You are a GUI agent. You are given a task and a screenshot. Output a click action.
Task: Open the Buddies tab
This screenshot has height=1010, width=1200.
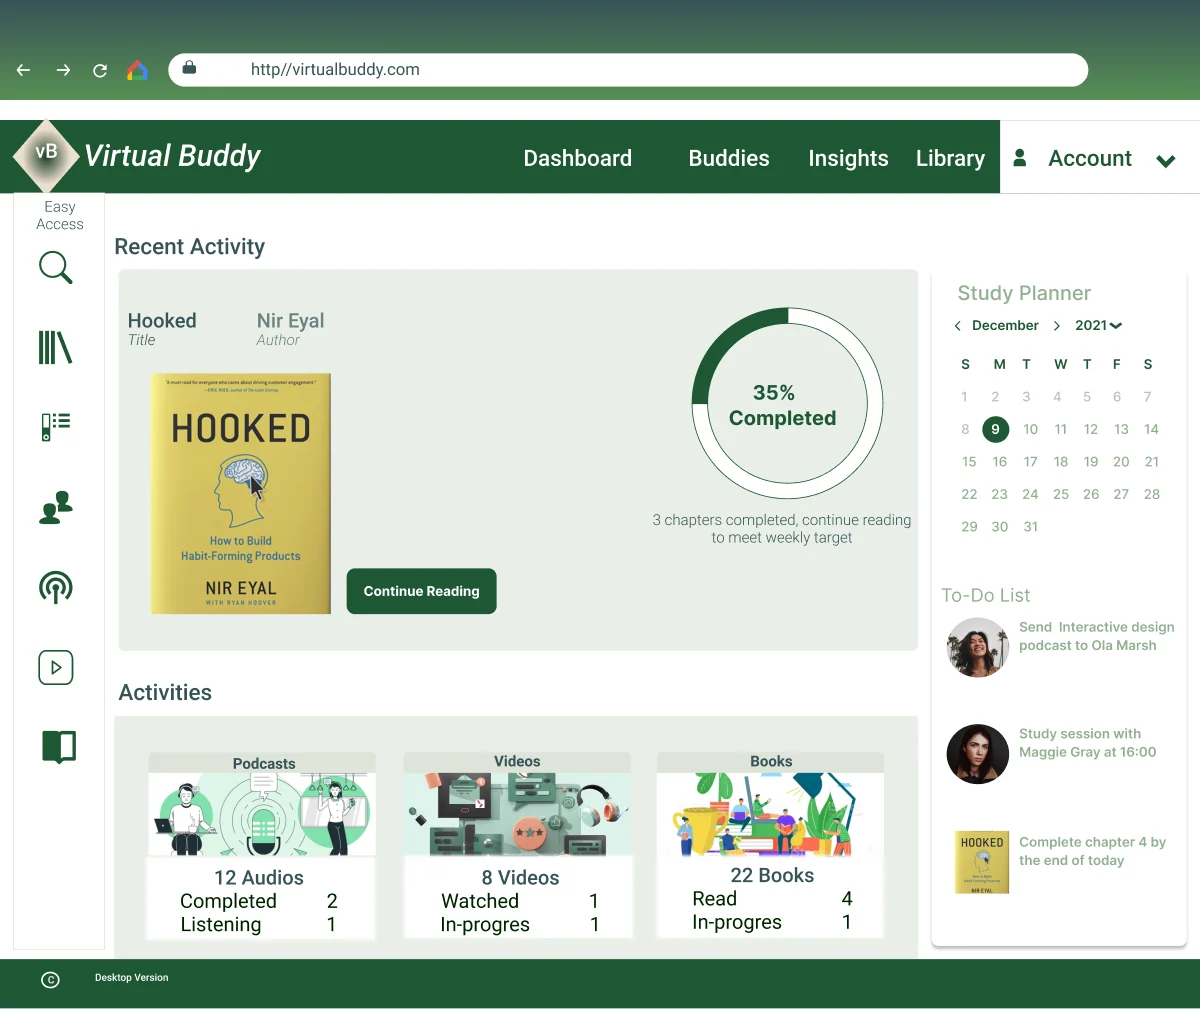click(729, 158)
